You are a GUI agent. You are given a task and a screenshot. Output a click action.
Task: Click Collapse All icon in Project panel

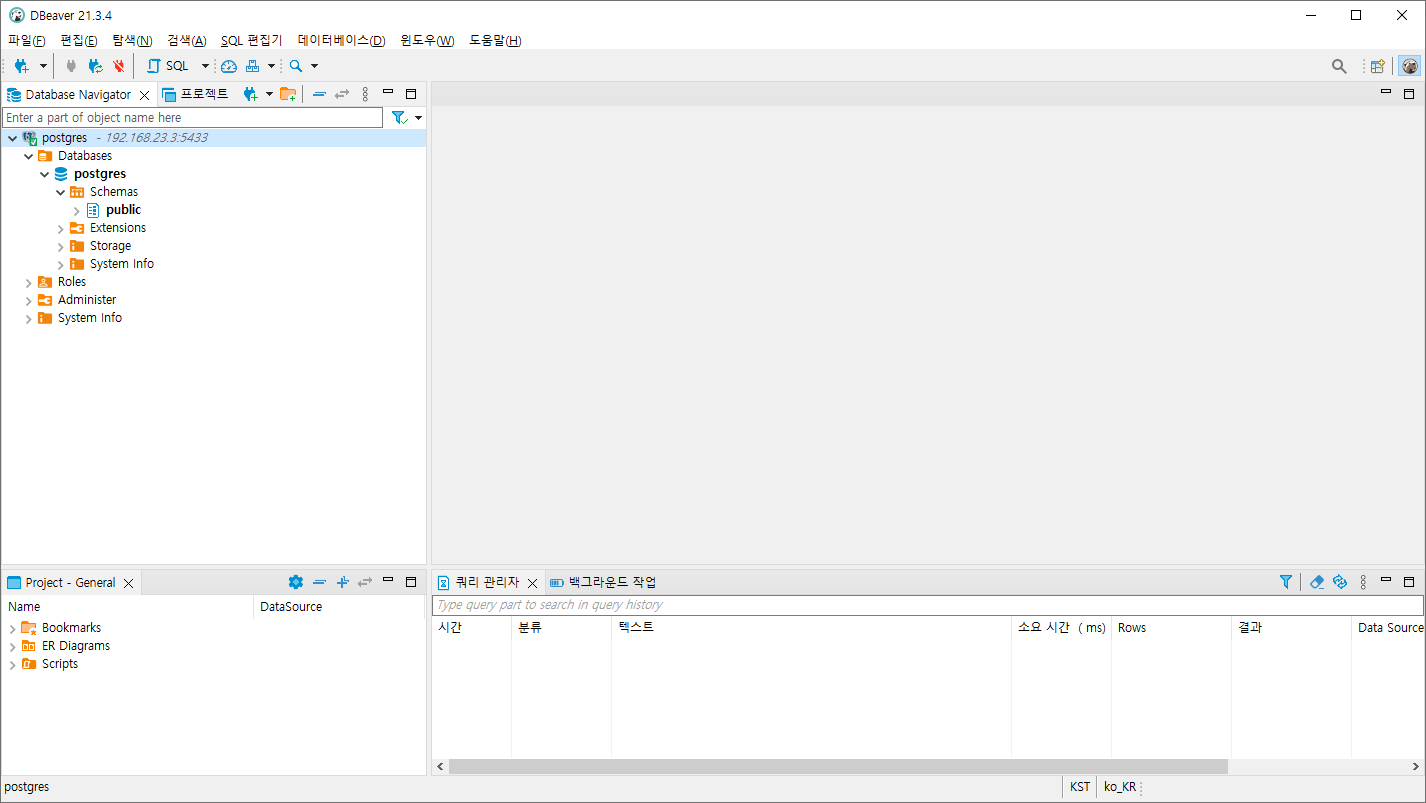pos(319,582)
